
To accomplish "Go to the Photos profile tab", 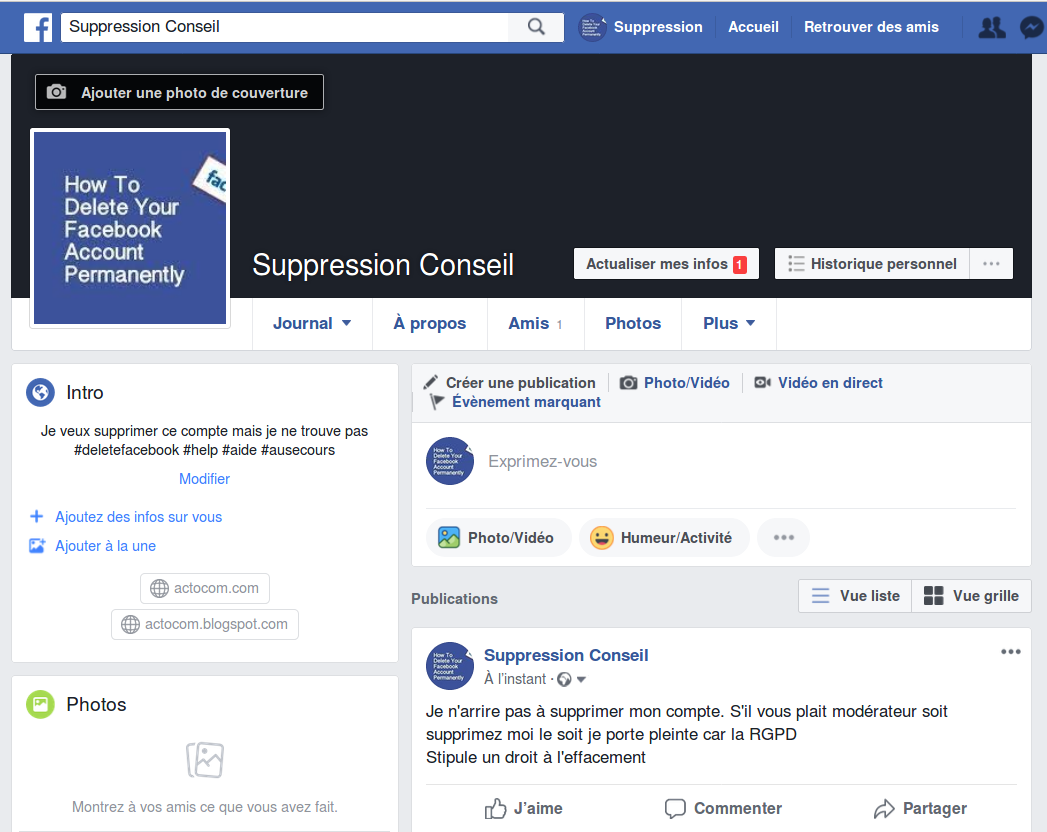I will (633, 324).
